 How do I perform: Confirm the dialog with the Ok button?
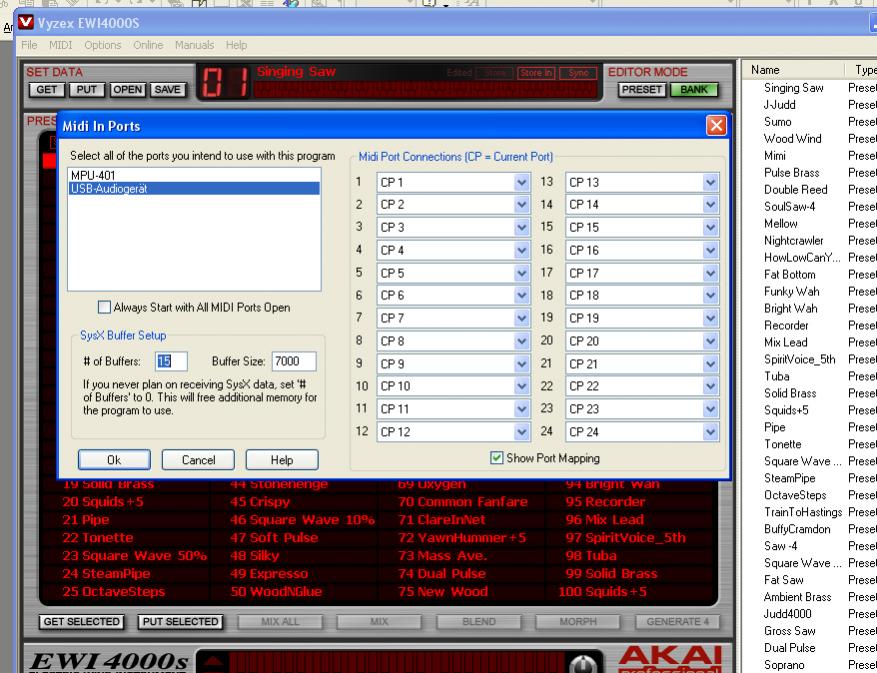[x=114, y=460]
